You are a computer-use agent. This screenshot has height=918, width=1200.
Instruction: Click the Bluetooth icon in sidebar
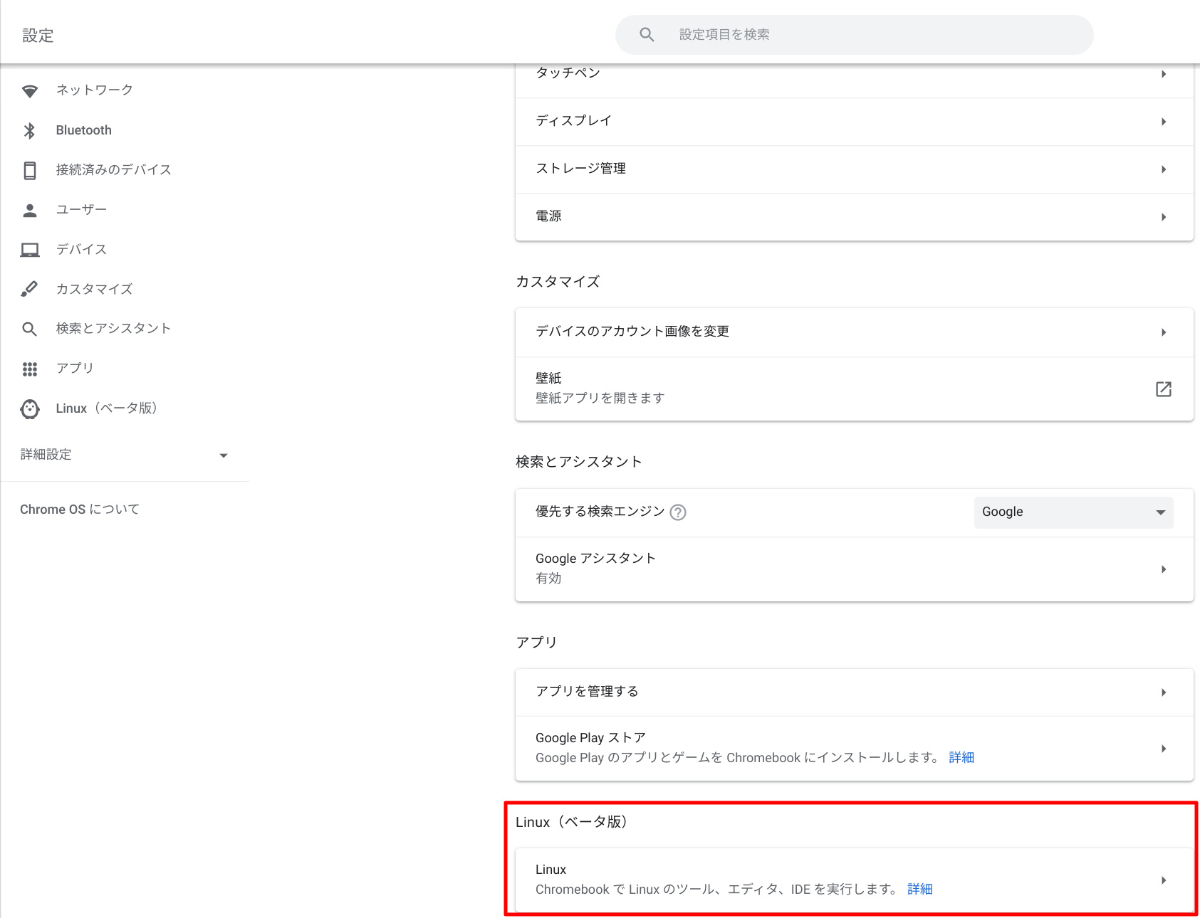(x=30, y=130)
